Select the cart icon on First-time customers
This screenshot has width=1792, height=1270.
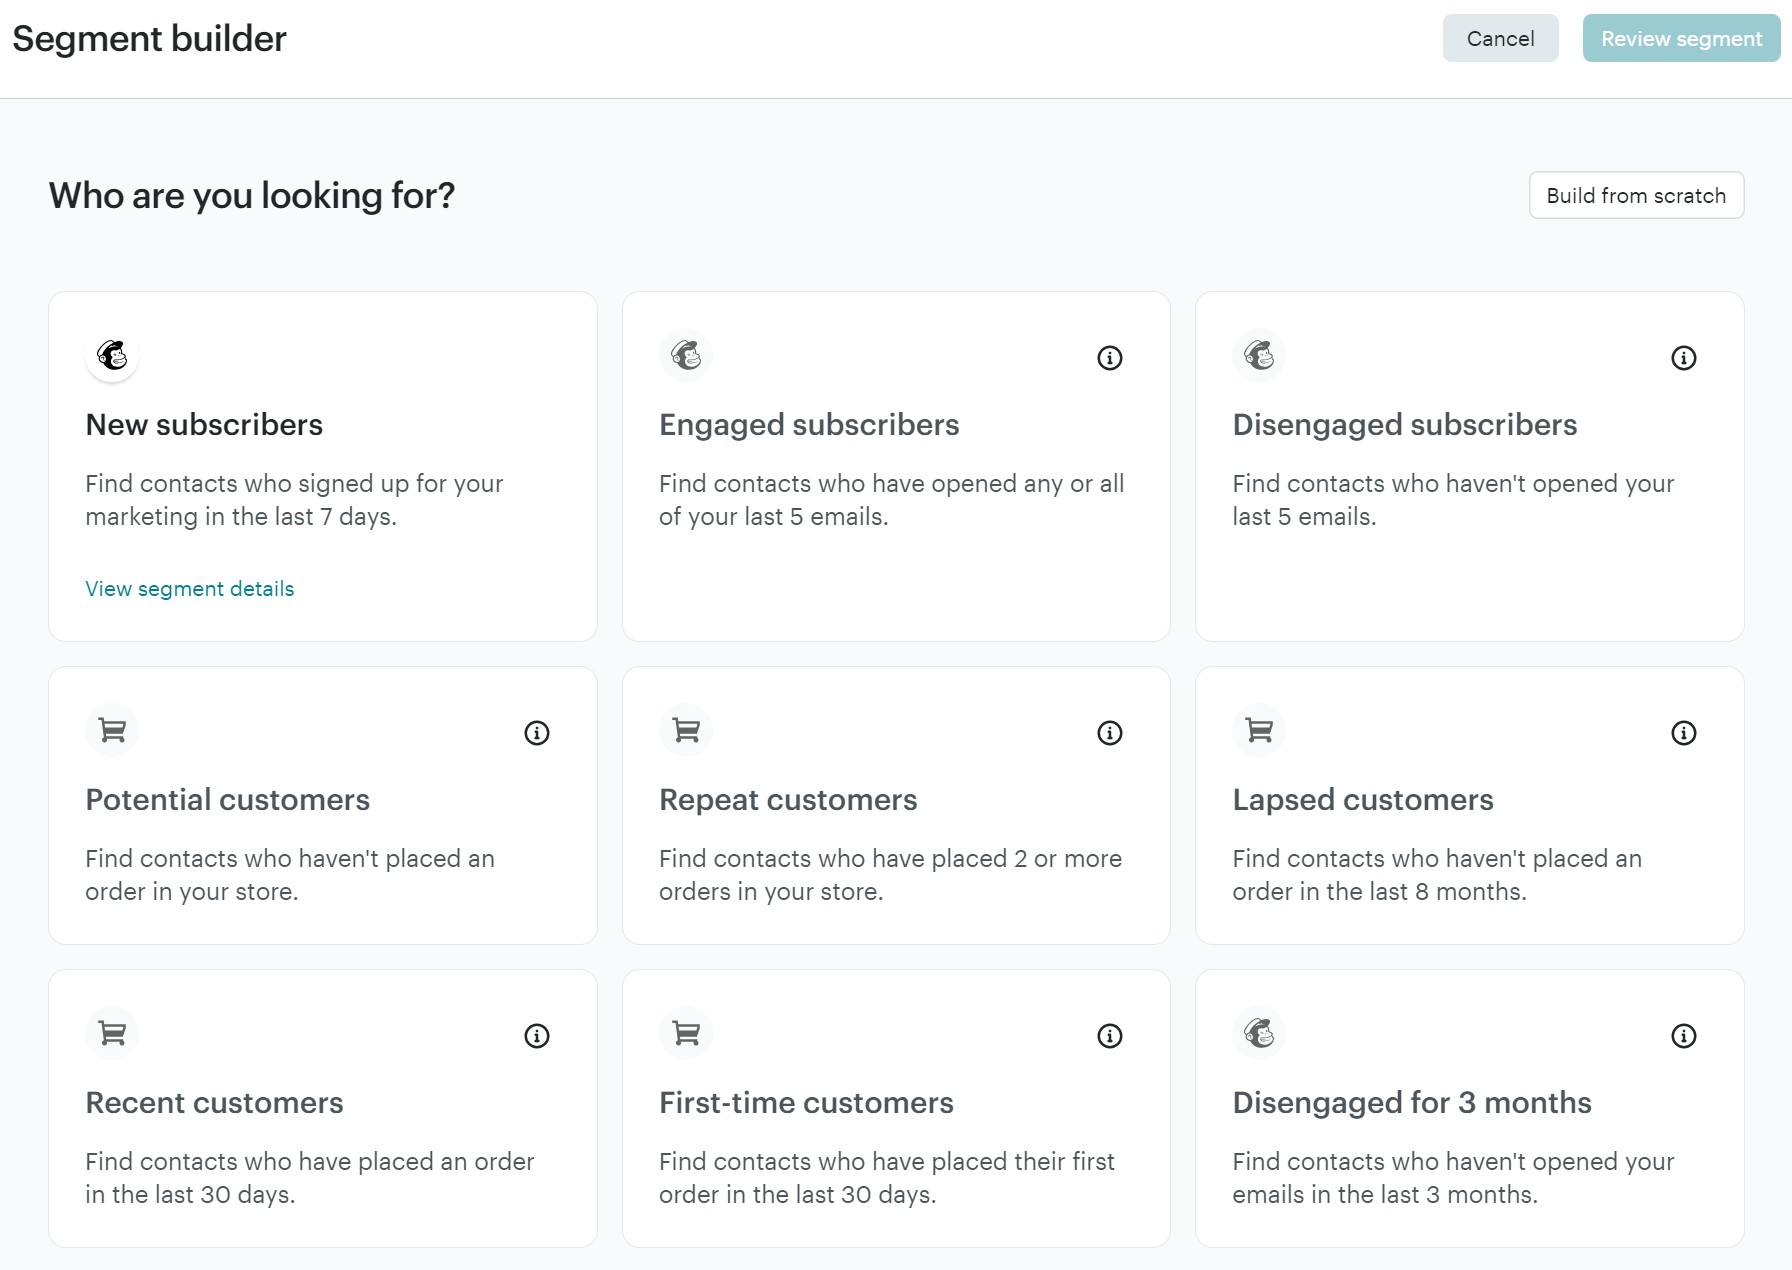click(685, 1034)
